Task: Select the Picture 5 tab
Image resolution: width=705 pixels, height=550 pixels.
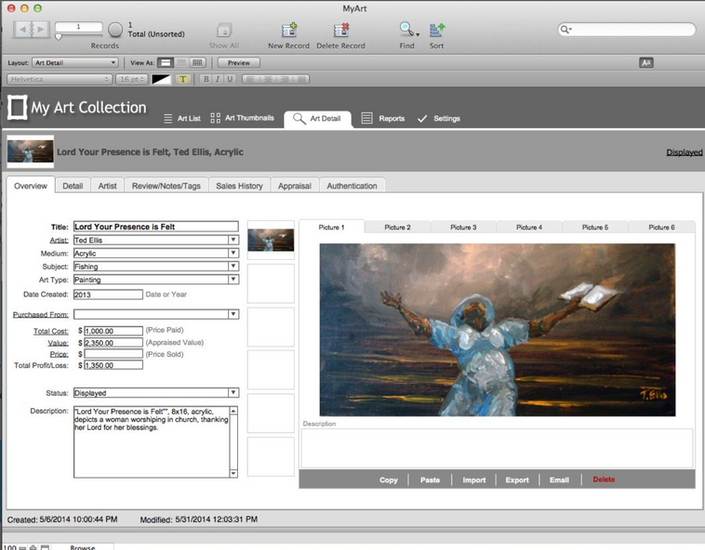Action: point(595,227)
